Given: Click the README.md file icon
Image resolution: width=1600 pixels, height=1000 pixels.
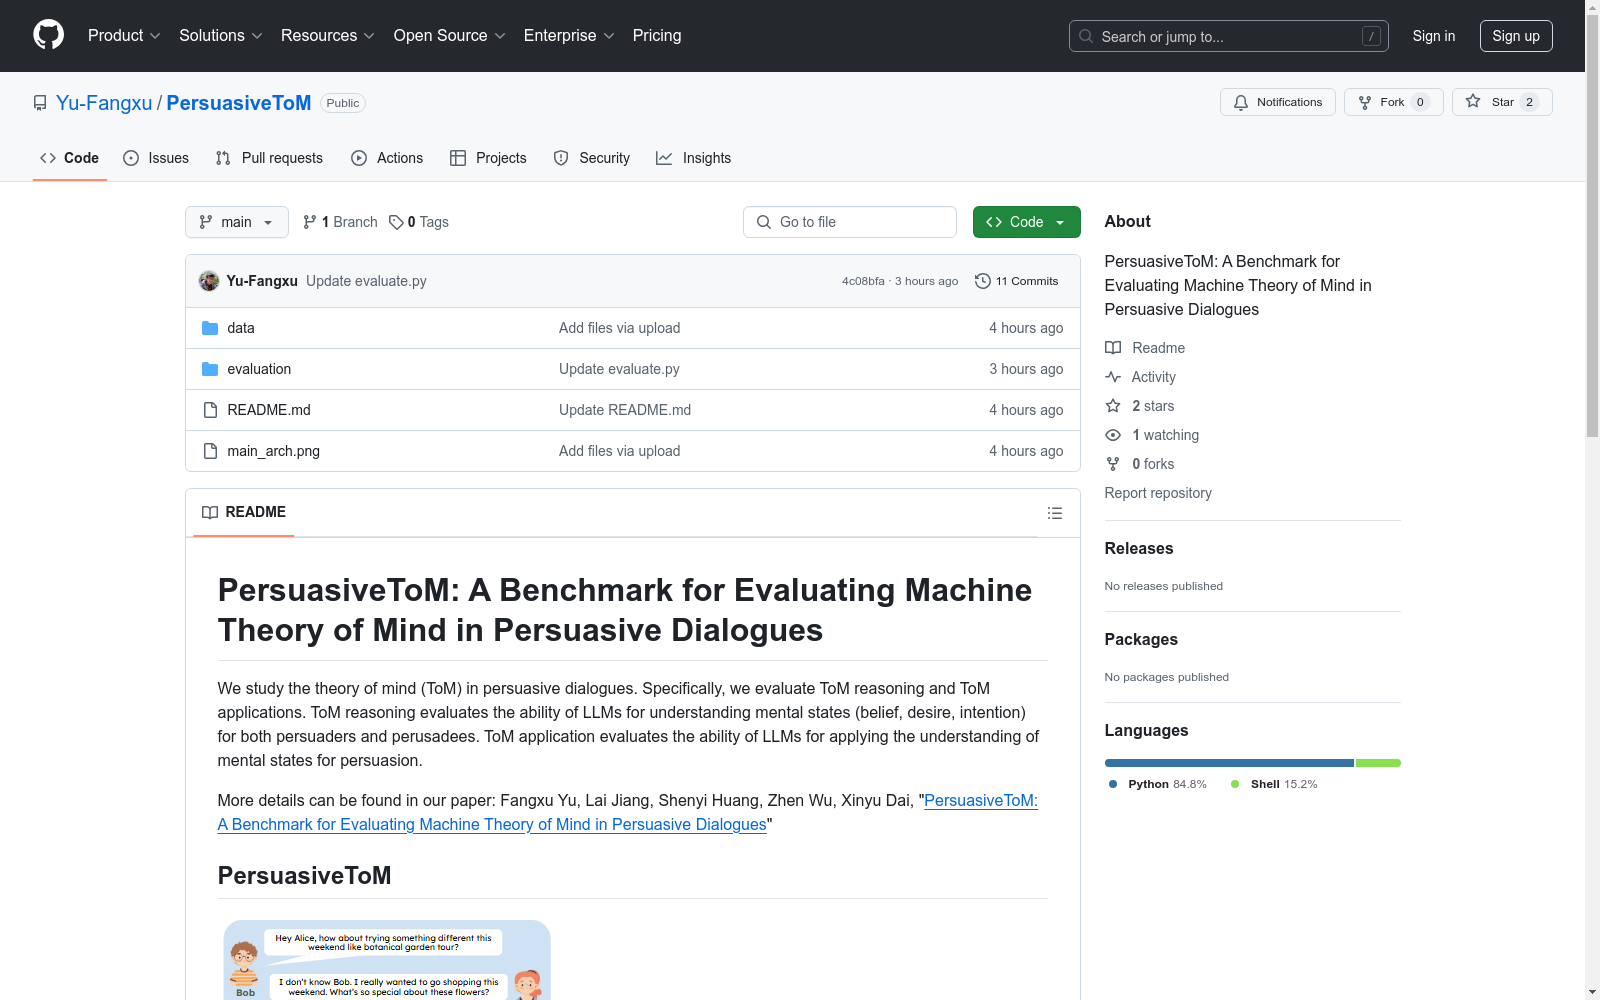Looking at the screenshot, I should click(x=210, y=410).
